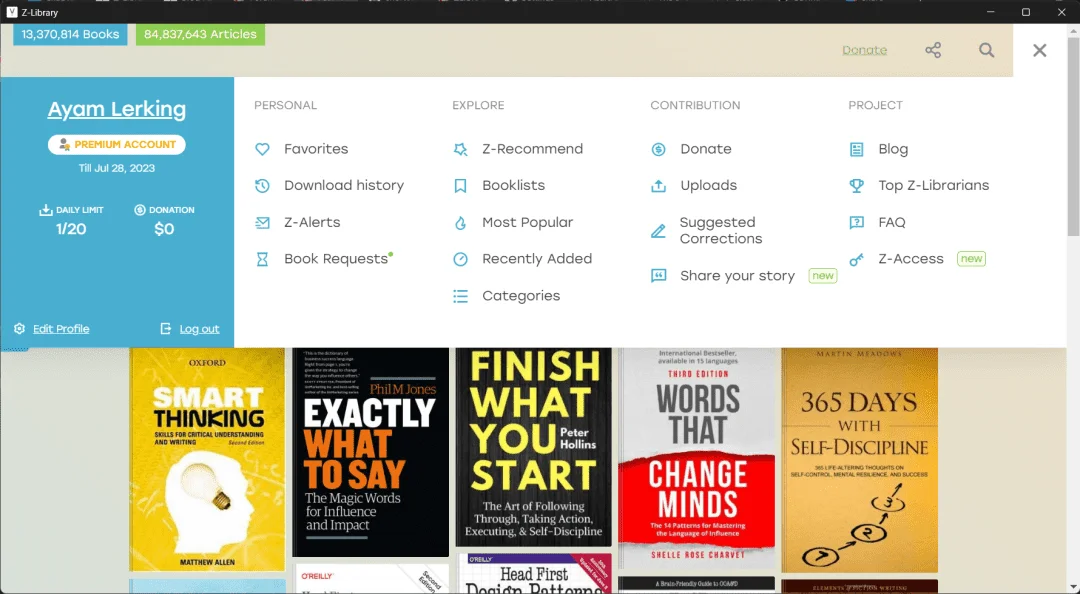Open the Exactly What to Say book cover
1080x594 pixels.
[371, 452]
